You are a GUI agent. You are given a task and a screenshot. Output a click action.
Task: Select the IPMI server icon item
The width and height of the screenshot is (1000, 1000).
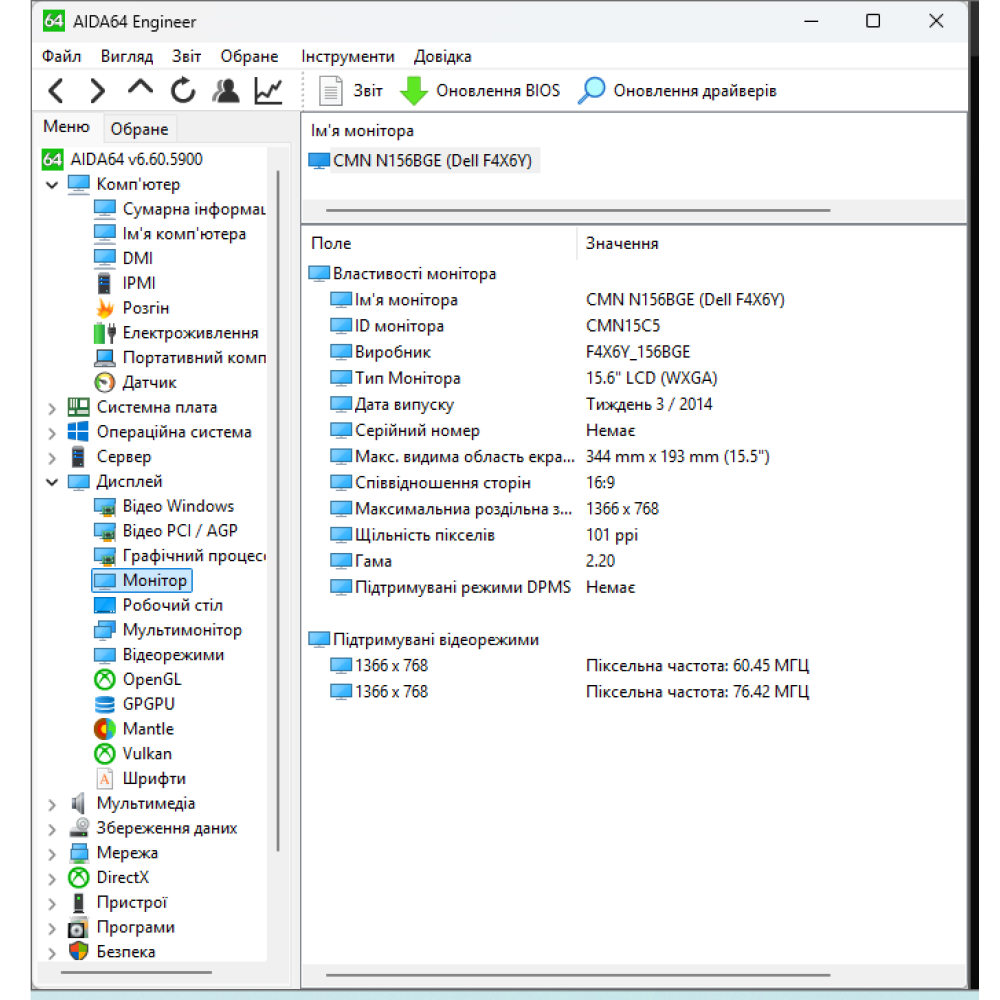[x=125, y=283]
